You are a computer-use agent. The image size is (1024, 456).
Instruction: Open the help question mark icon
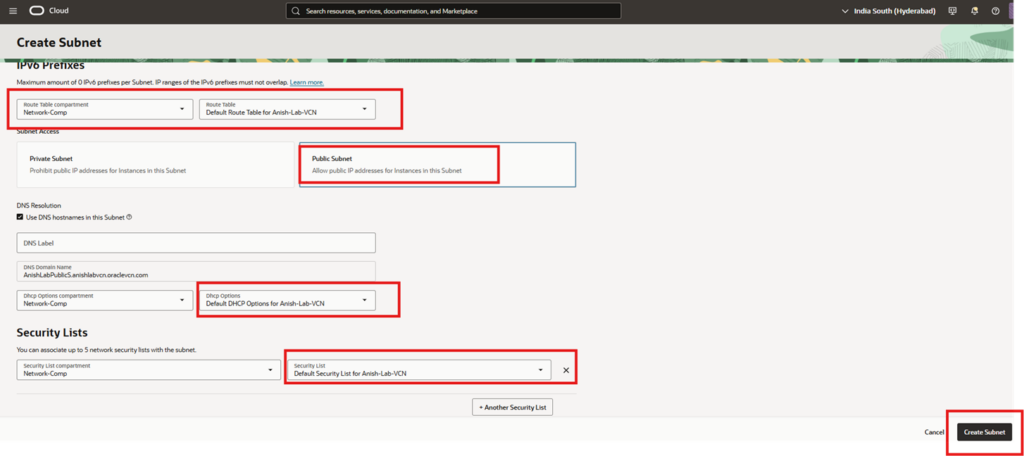tap(995, 11)
